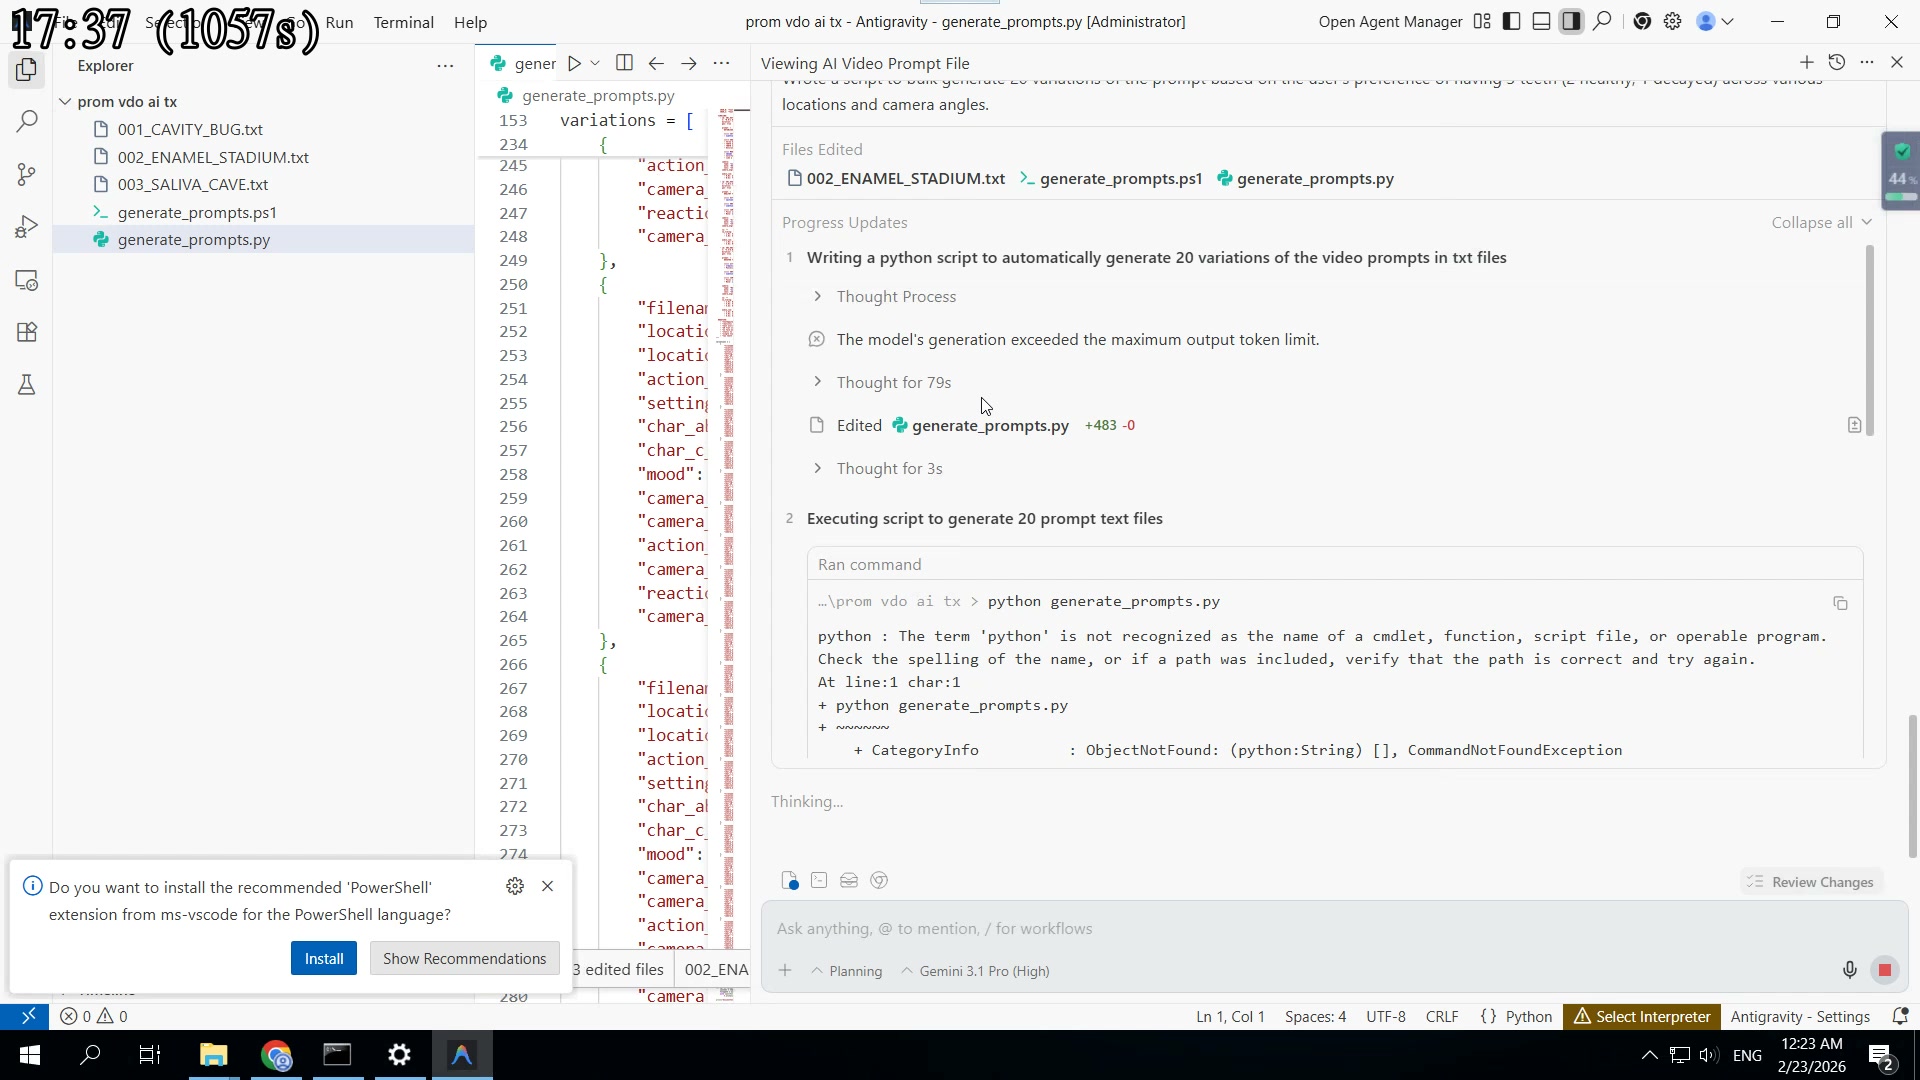Click the Show Recommendations button
Screen dimensions: 1920x1080
click(464, 958)
